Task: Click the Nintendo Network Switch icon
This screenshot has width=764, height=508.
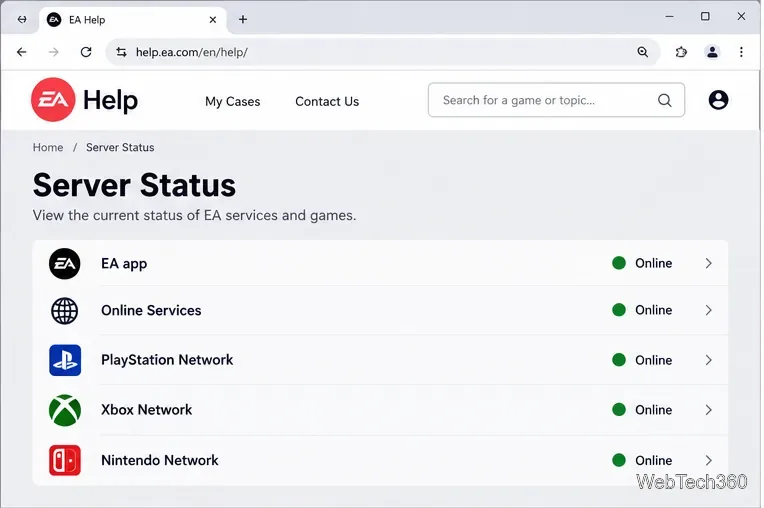Action: click(65, 460)
